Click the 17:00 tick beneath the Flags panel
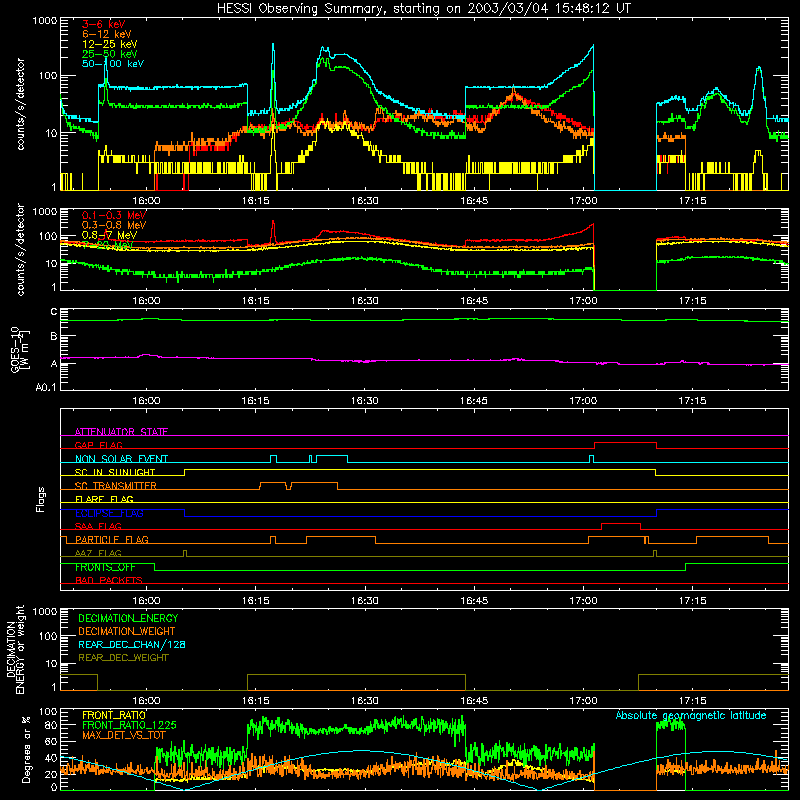The height and width of the screenshot is (800, 800). coord(583,601)
